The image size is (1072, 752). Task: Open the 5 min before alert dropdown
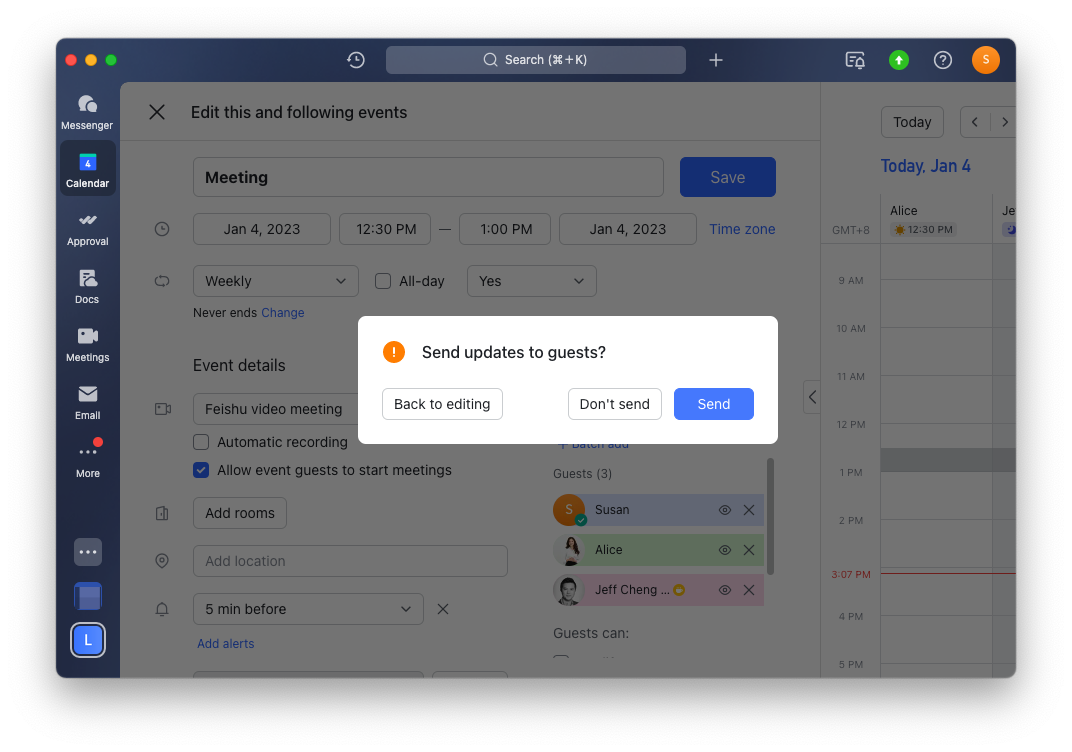[307, 609]
